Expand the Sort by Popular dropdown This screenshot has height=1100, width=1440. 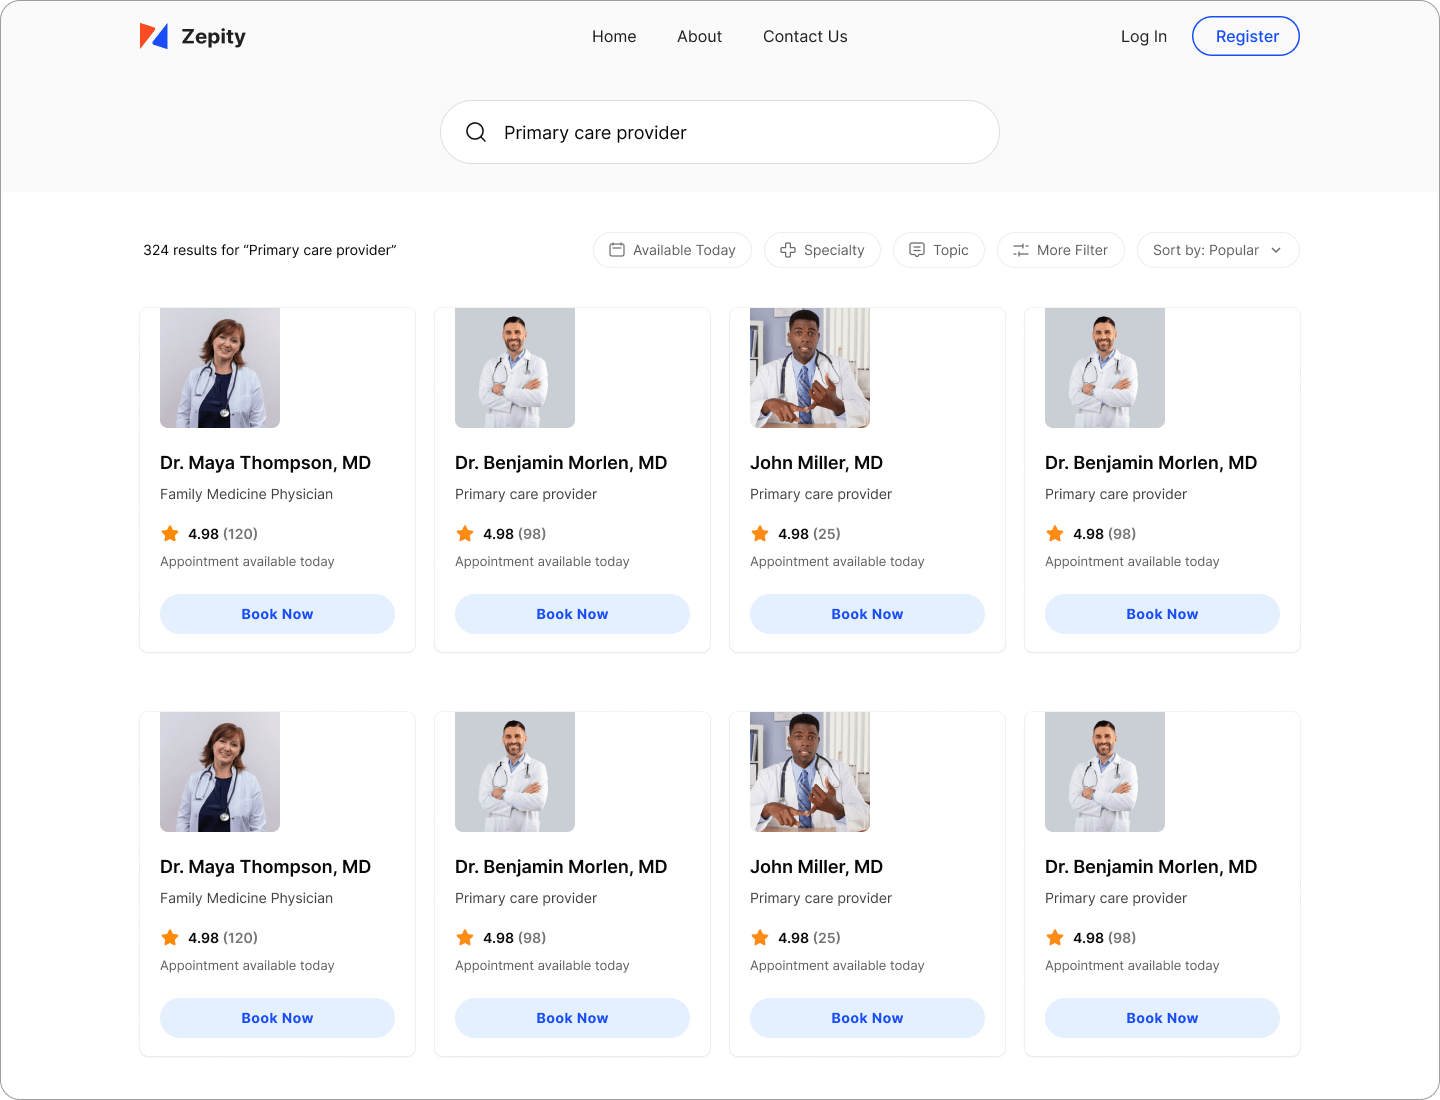pyautogui.click(x=1217, y=250)
